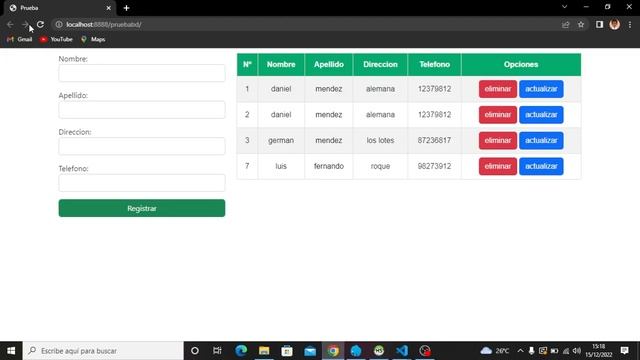This screenshot has height=360, width=640.
Task: Click the Registrar button
Action: pos(142,208)
